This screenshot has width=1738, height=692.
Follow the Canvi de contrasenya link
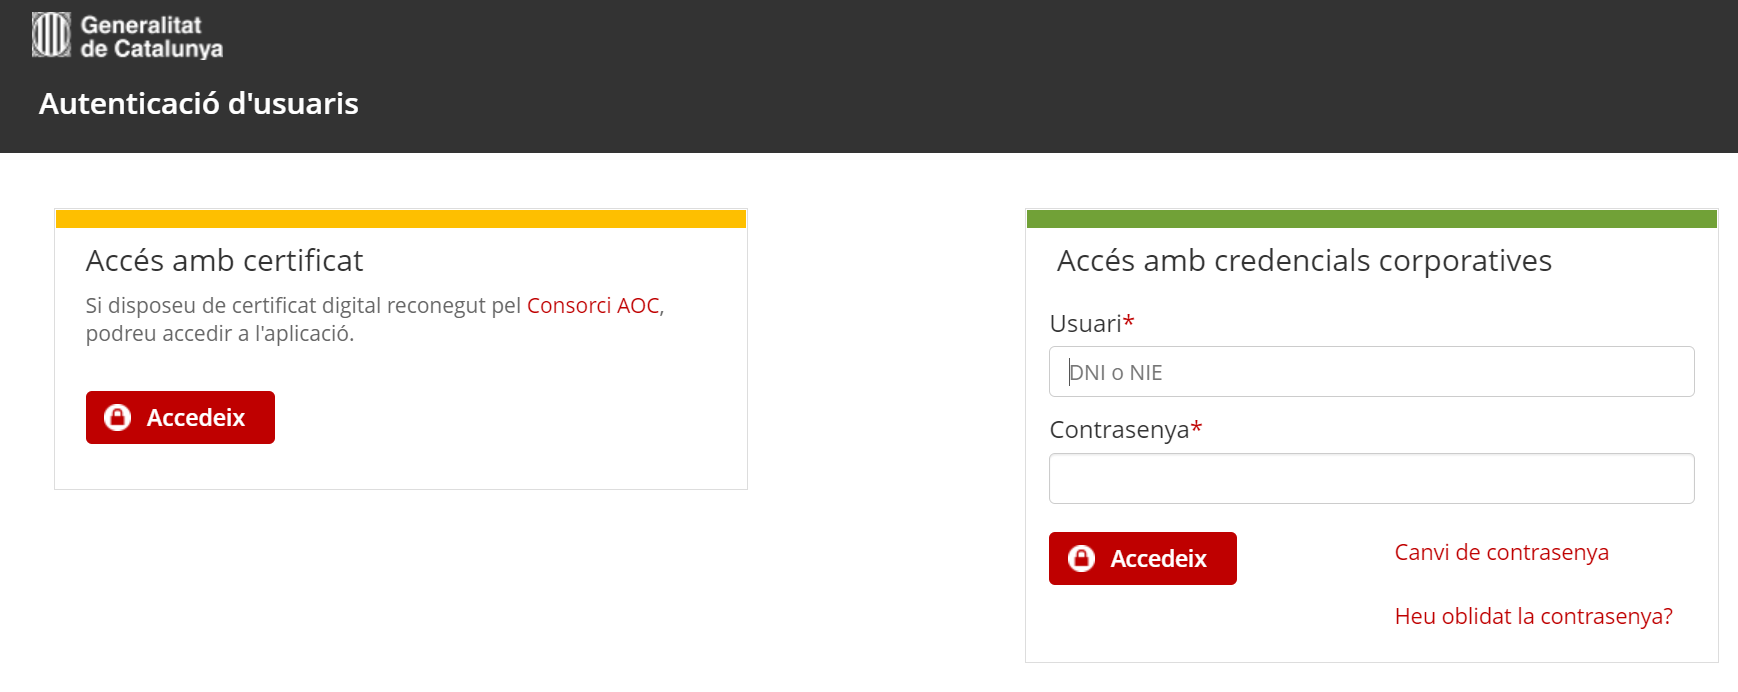(1501, 553)
